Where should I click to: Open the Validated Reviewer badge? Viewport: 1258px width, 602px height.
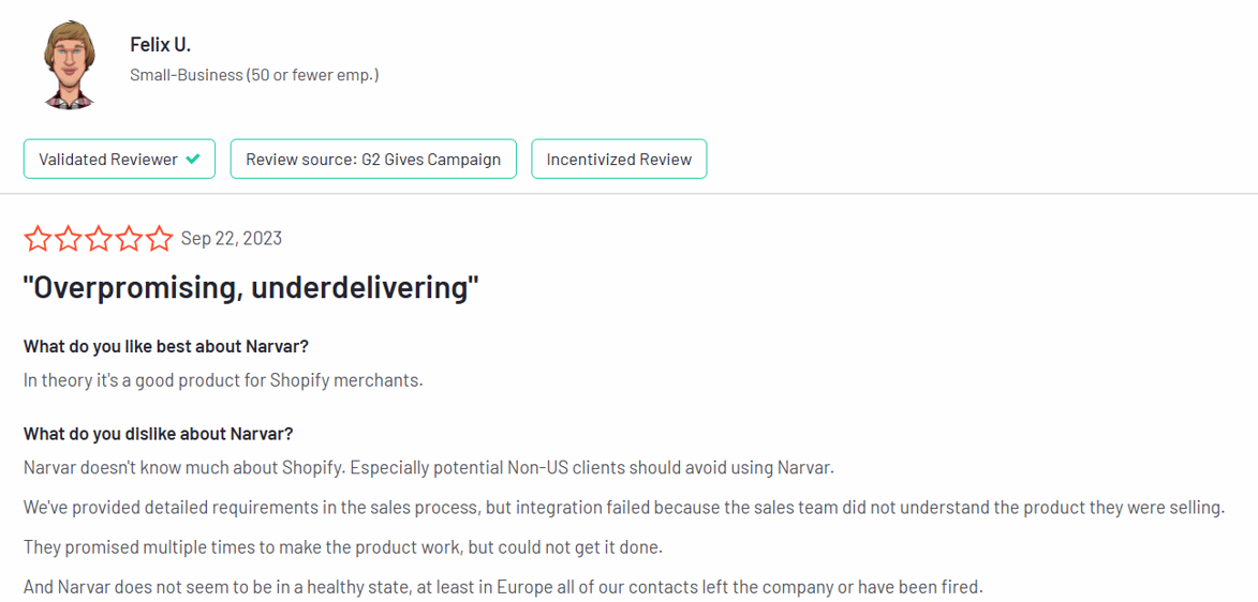click(x=119, y=158)
